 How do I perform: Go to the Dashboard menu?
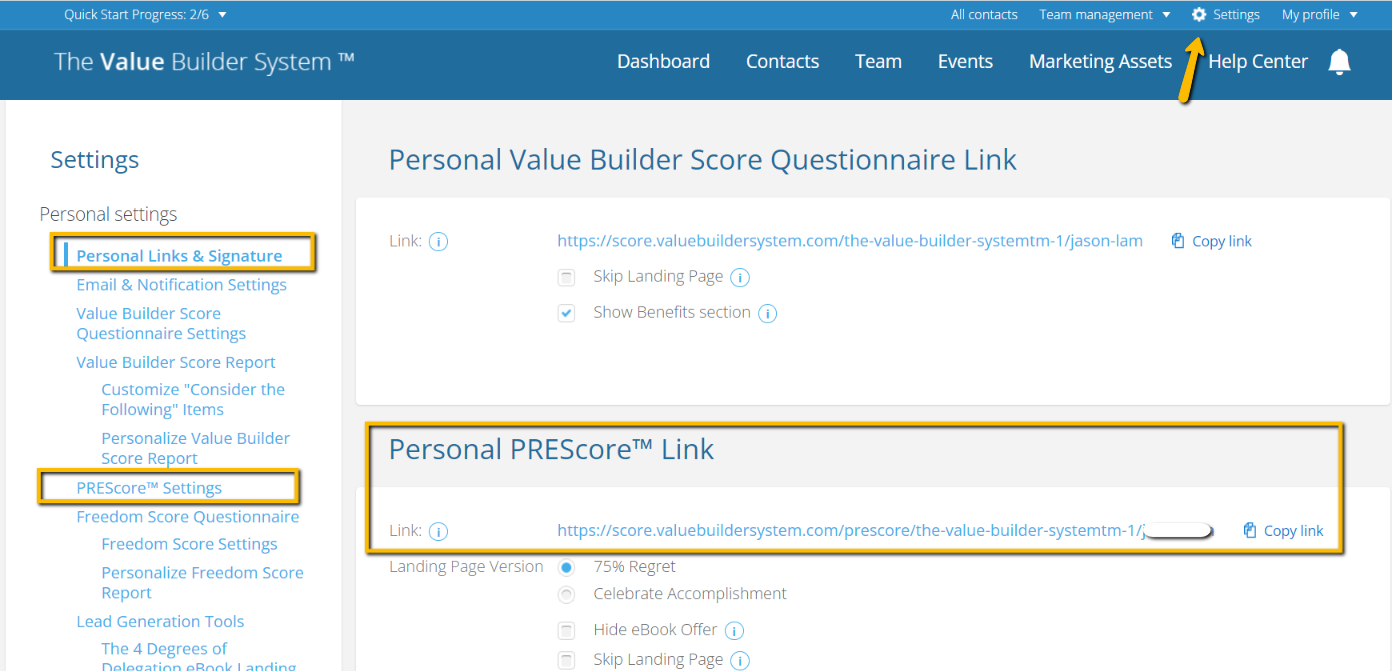point(663,62)
